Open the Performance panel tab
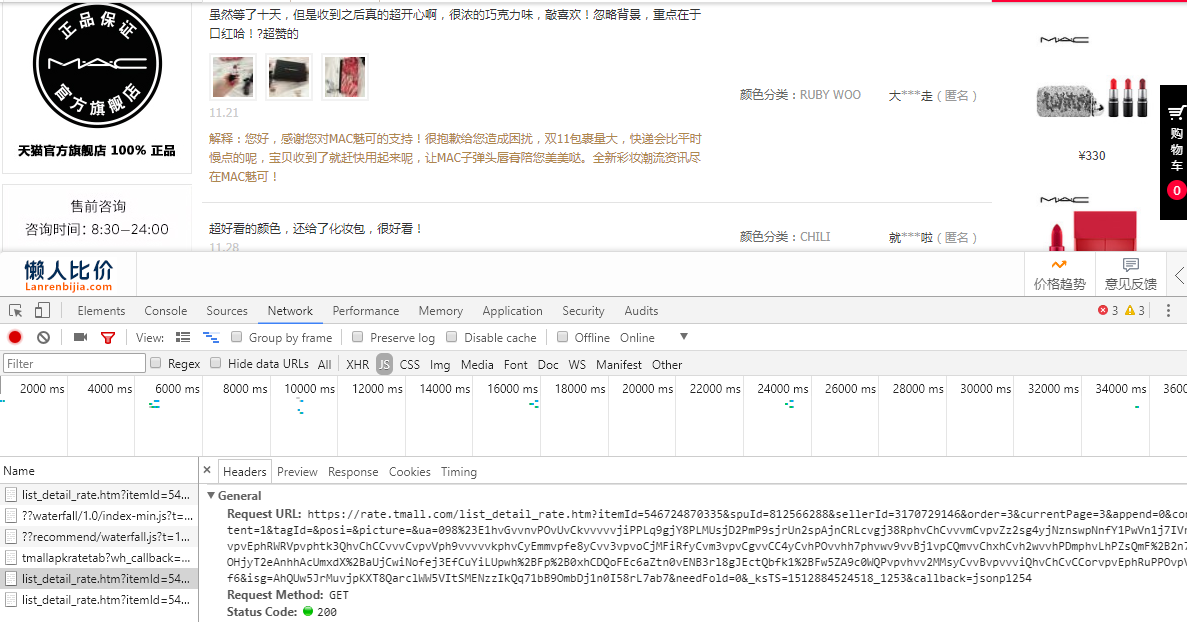 point(366,311)
